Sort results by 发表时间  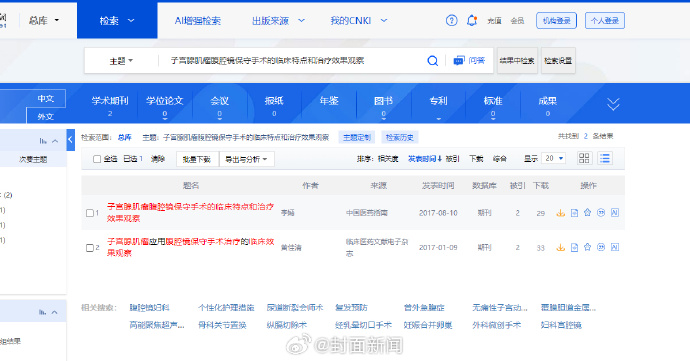tap(424, 158)
